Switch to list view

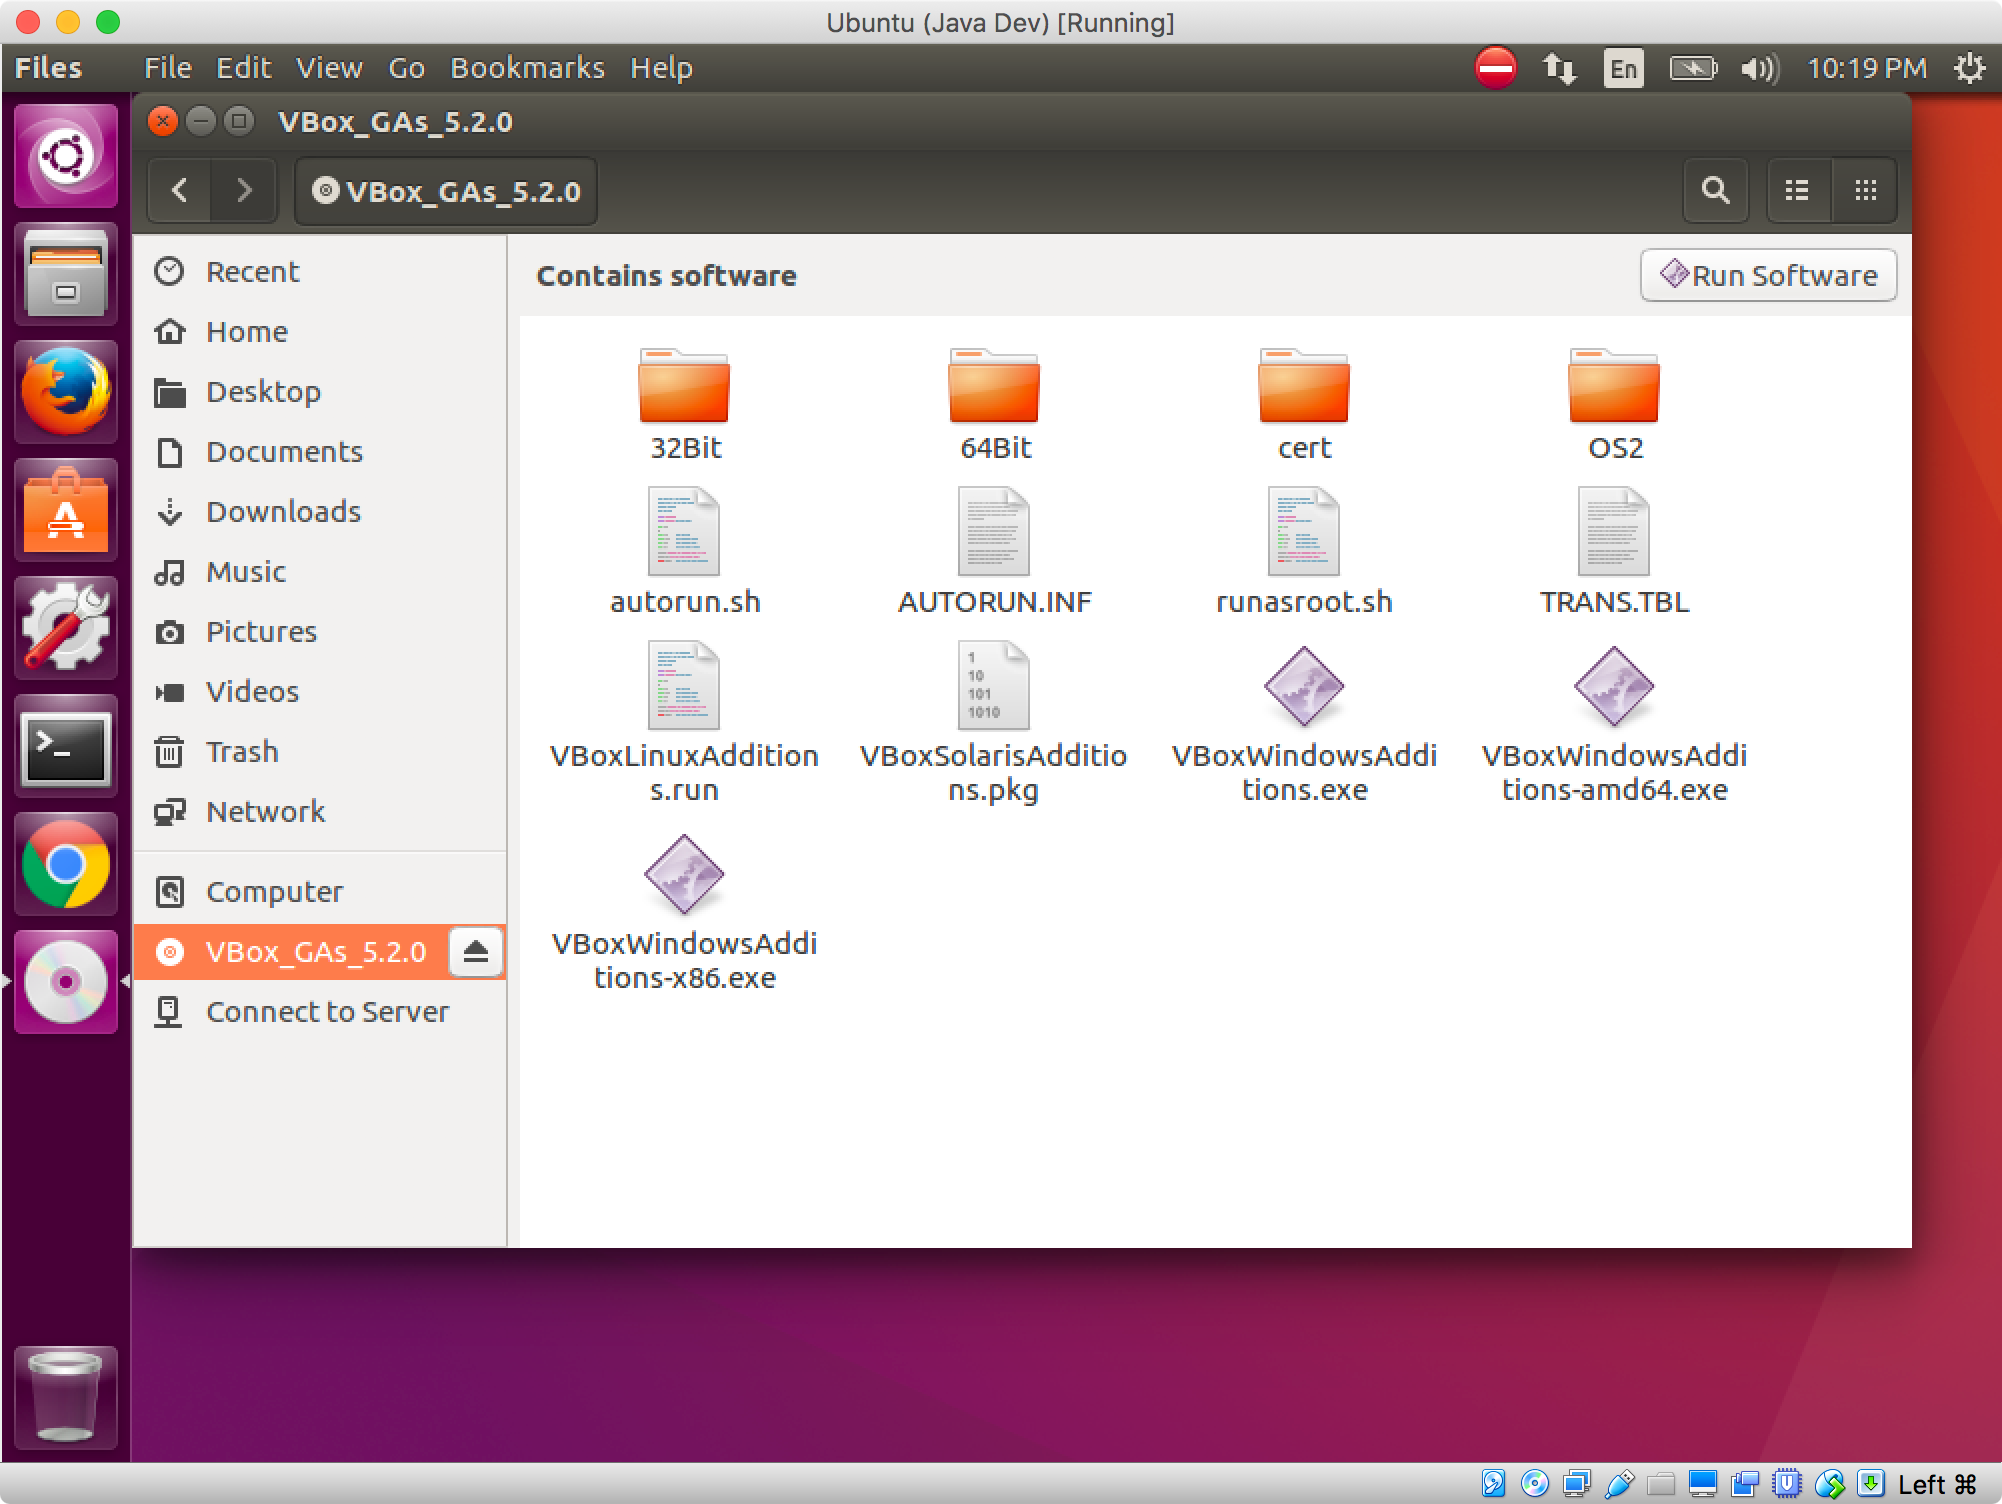coord(1797,190)
